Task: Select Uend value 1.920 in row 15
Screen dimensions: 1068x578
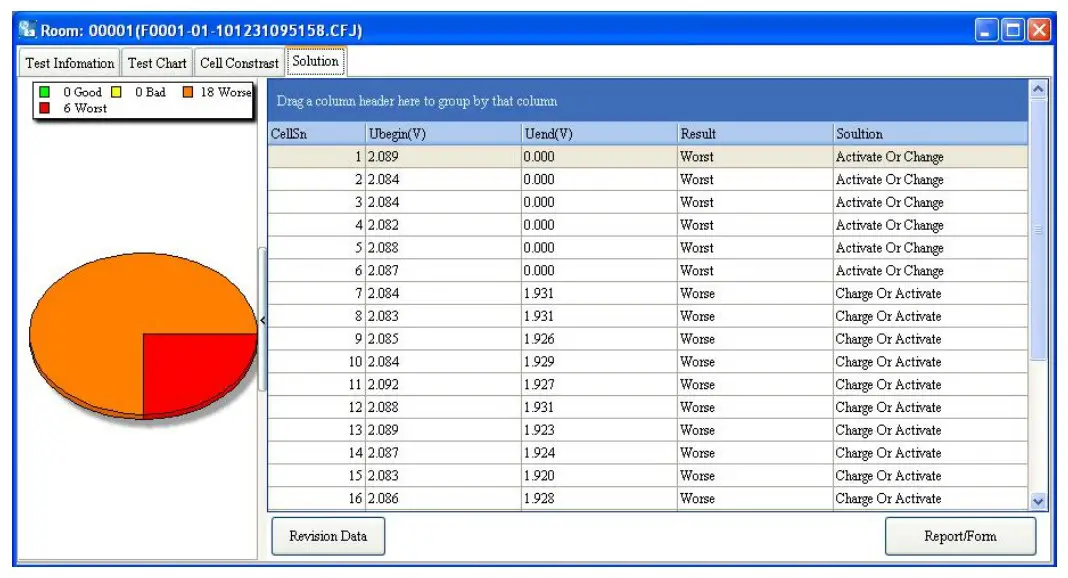Action: coord(599,476)
